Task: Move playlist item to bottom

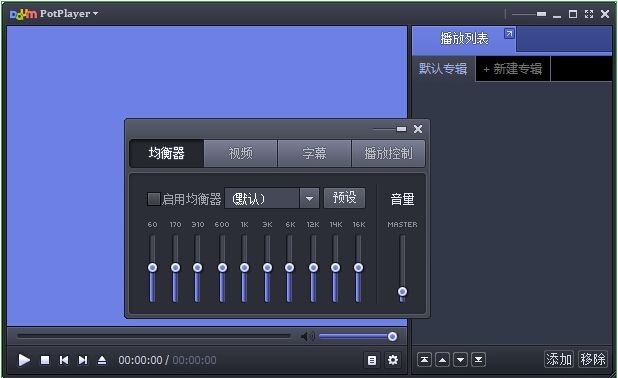Action: pos(478,360)
